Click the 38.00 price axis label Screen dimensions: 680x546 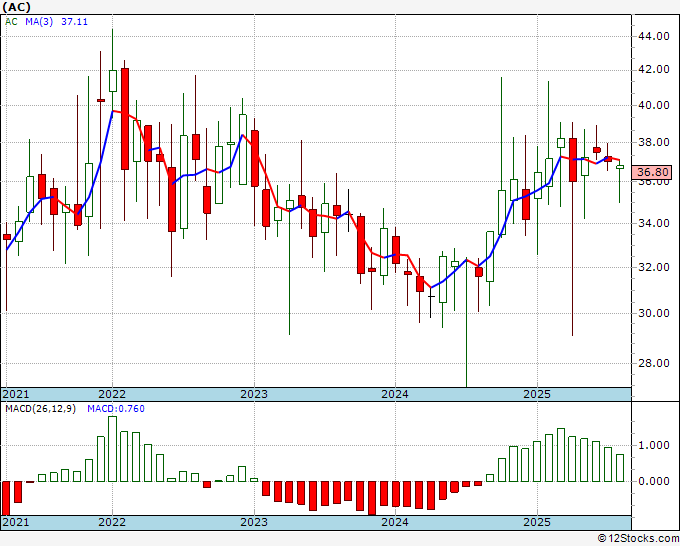pyautogui.click(x=654, y=143)
